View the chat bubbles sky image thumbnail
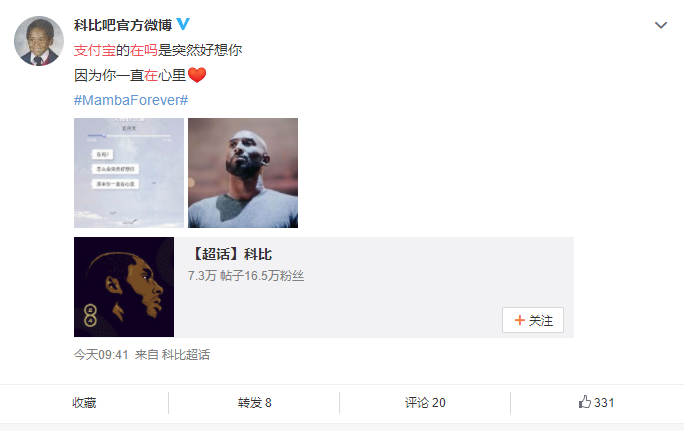Image resolution: width=684 pixels, height=431 pixels. [x=129, y=173]
